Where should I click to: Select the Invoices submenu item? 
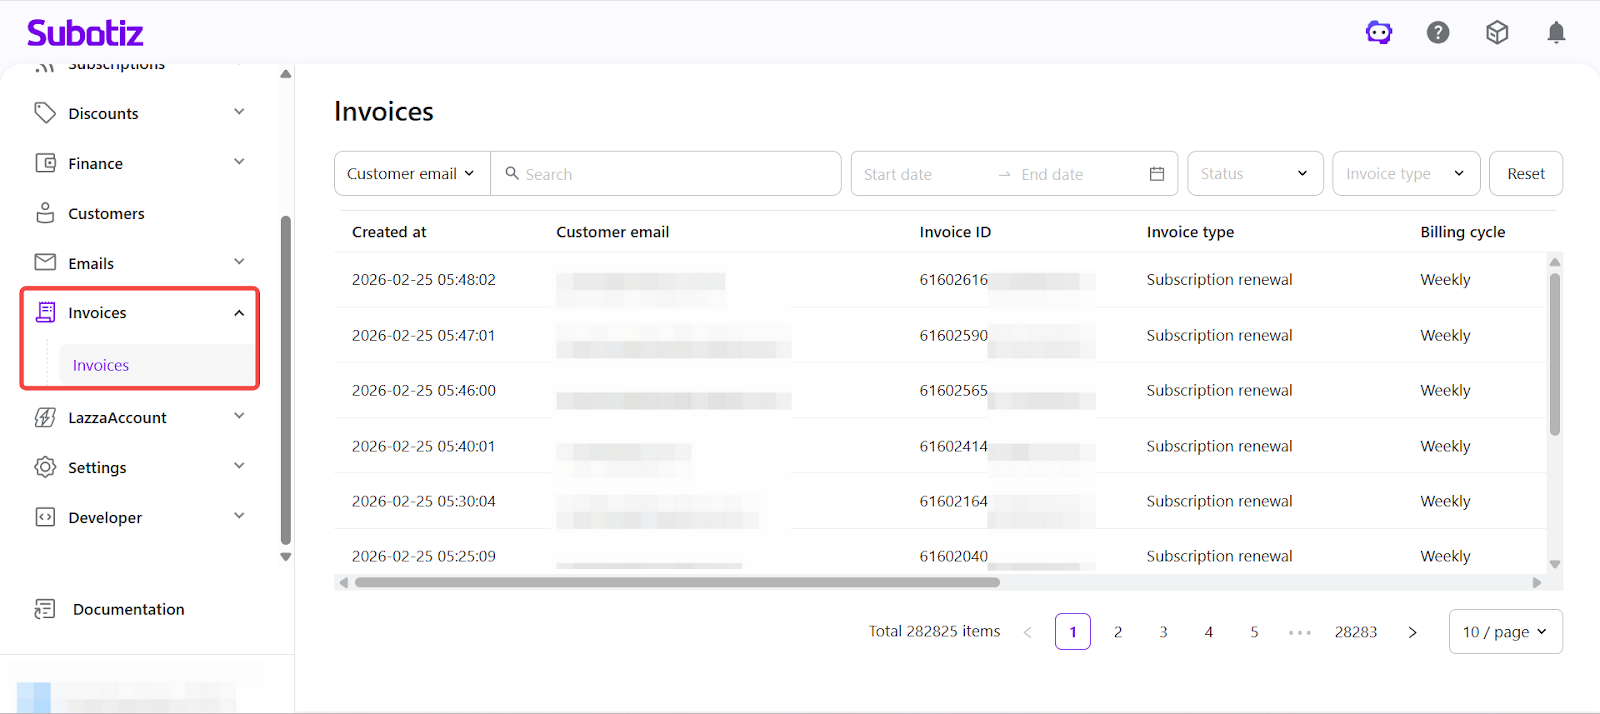pyautogui.click(x=101, y=365)
